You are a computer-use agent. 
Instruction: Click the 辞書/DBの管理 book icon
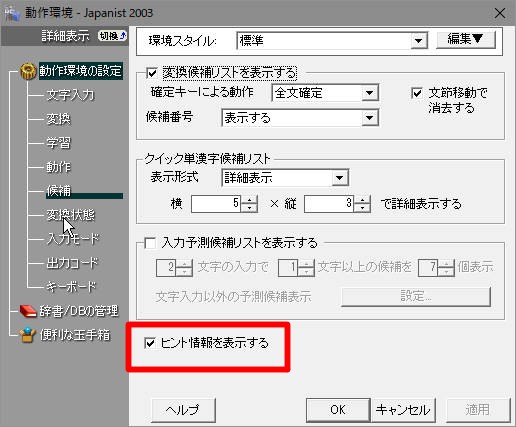[x=28, y=311]
